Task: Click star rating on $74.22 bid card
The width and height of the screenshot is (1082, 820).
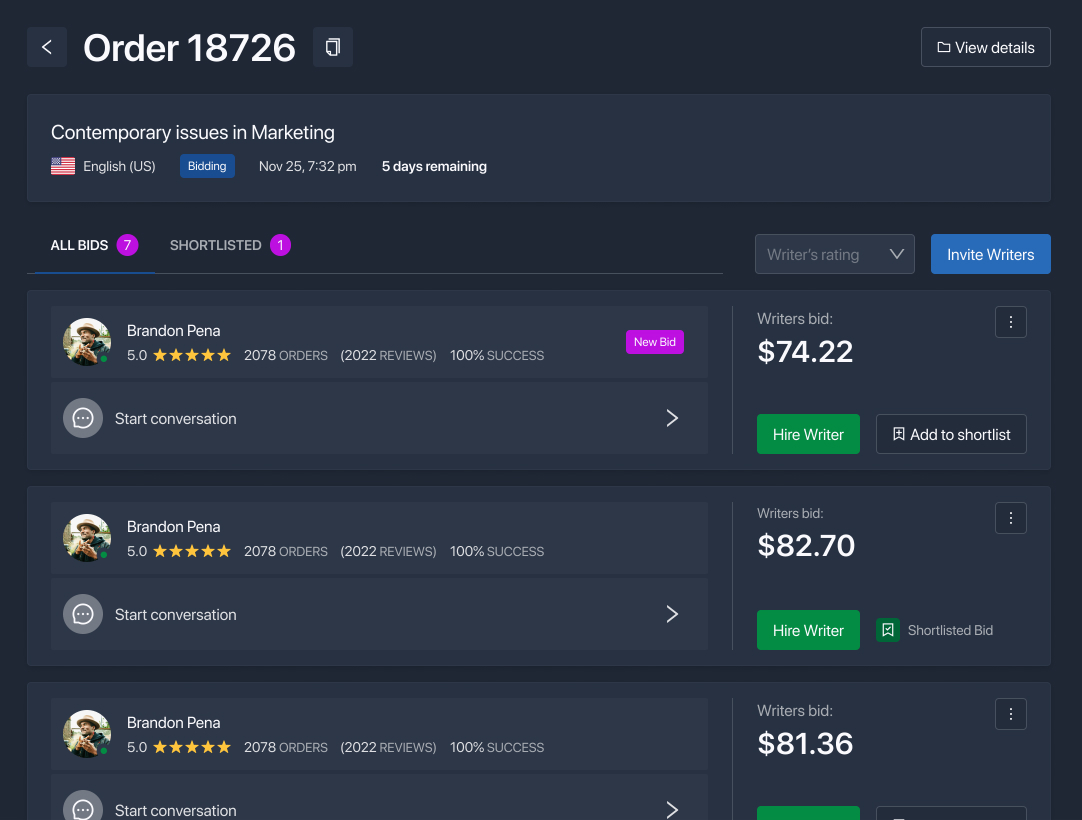Action: pyautogui.click(x=192, y=355)
